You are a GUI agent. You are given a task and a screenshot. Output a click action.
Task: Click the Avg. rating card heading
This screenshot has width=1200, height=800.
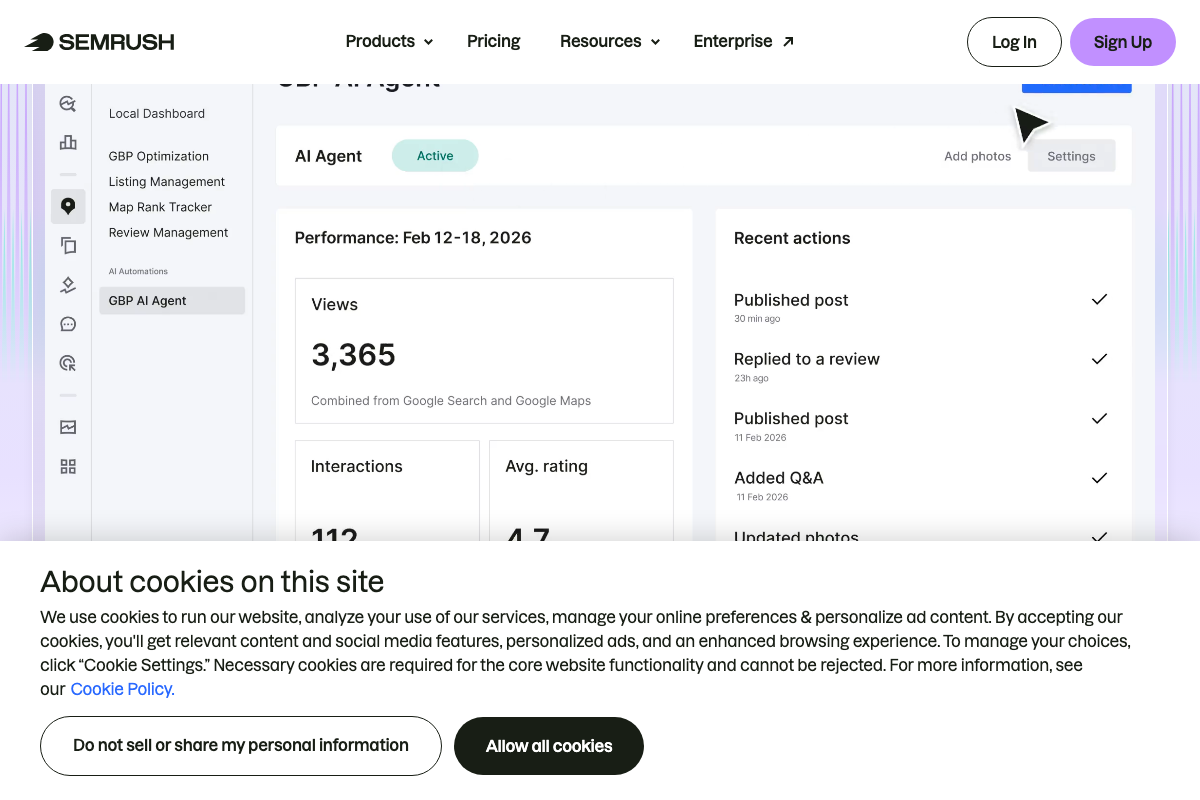tap(546, 466)
